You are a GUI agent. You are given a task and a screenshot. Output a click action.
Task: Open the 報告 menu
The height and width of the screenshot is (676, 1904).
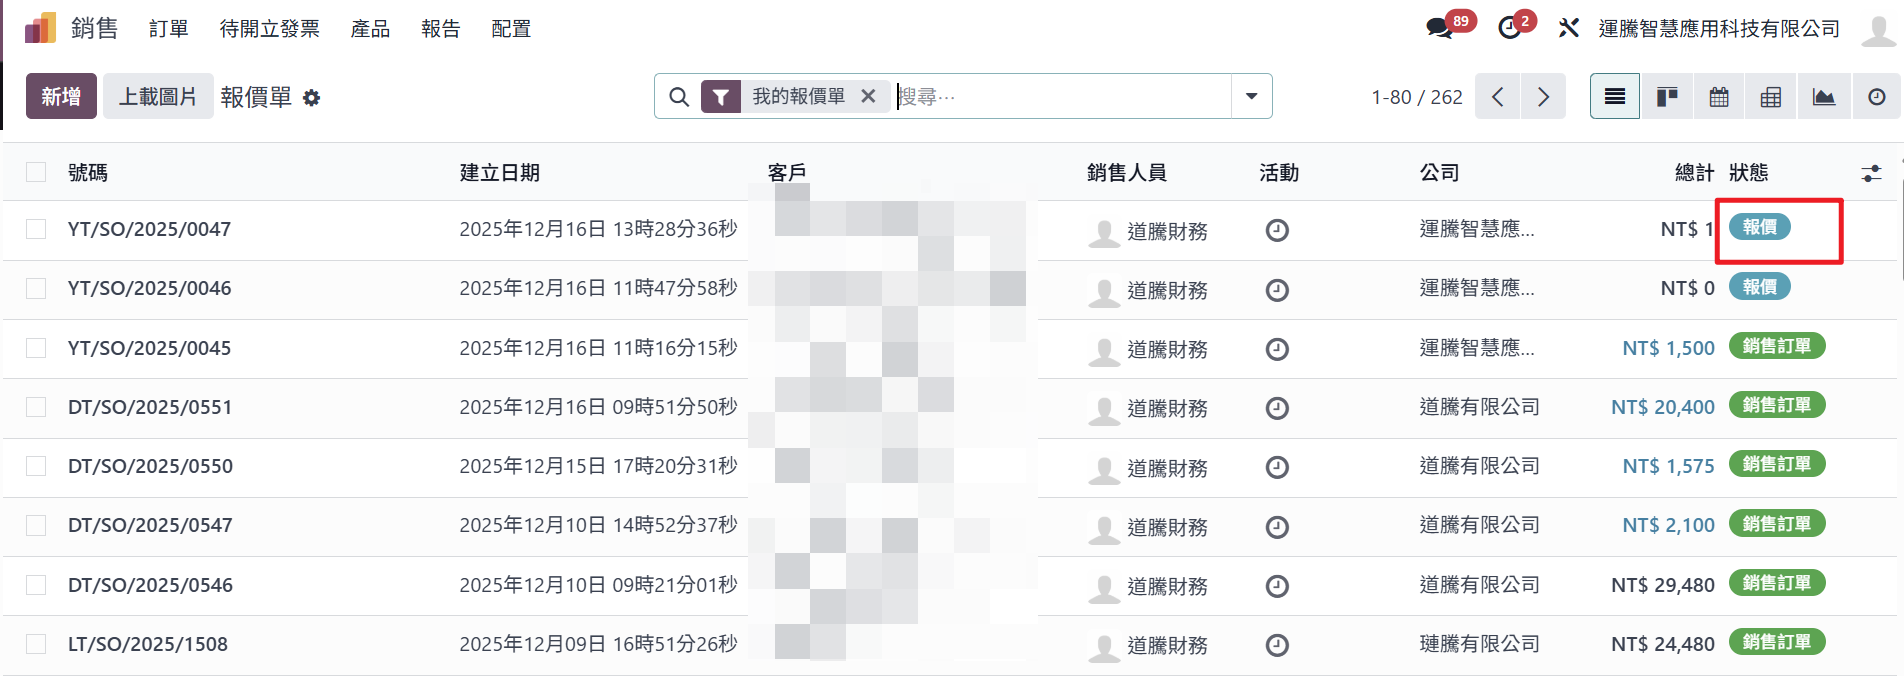pos(440,29)
